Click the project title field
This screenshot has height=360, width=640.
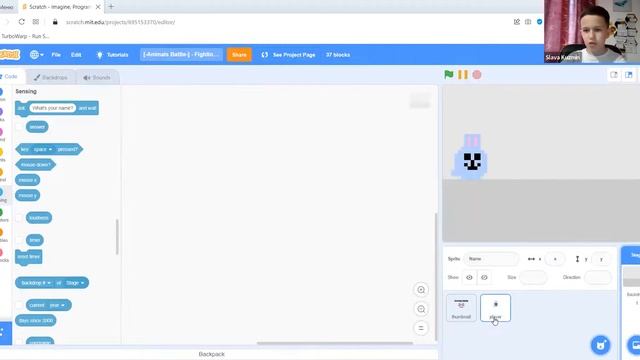(181, 54)
